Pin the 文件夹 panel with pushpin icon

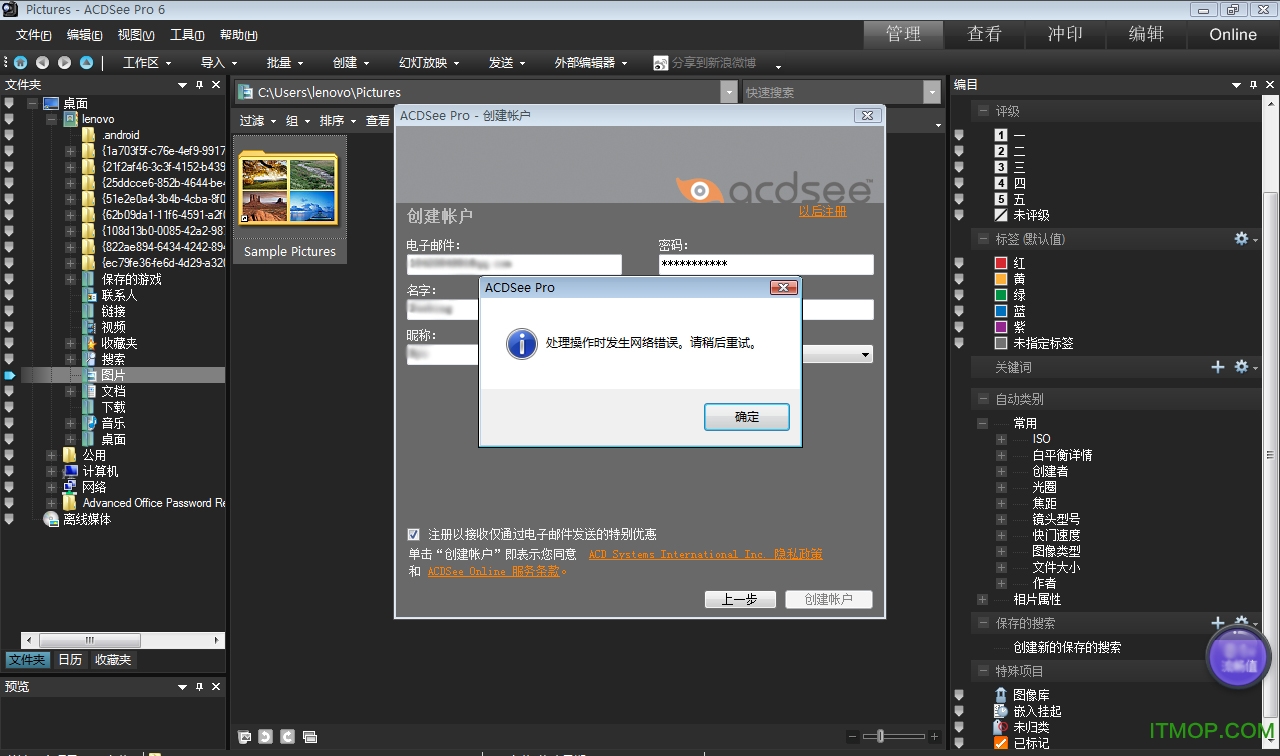click(x=199, y=85)
